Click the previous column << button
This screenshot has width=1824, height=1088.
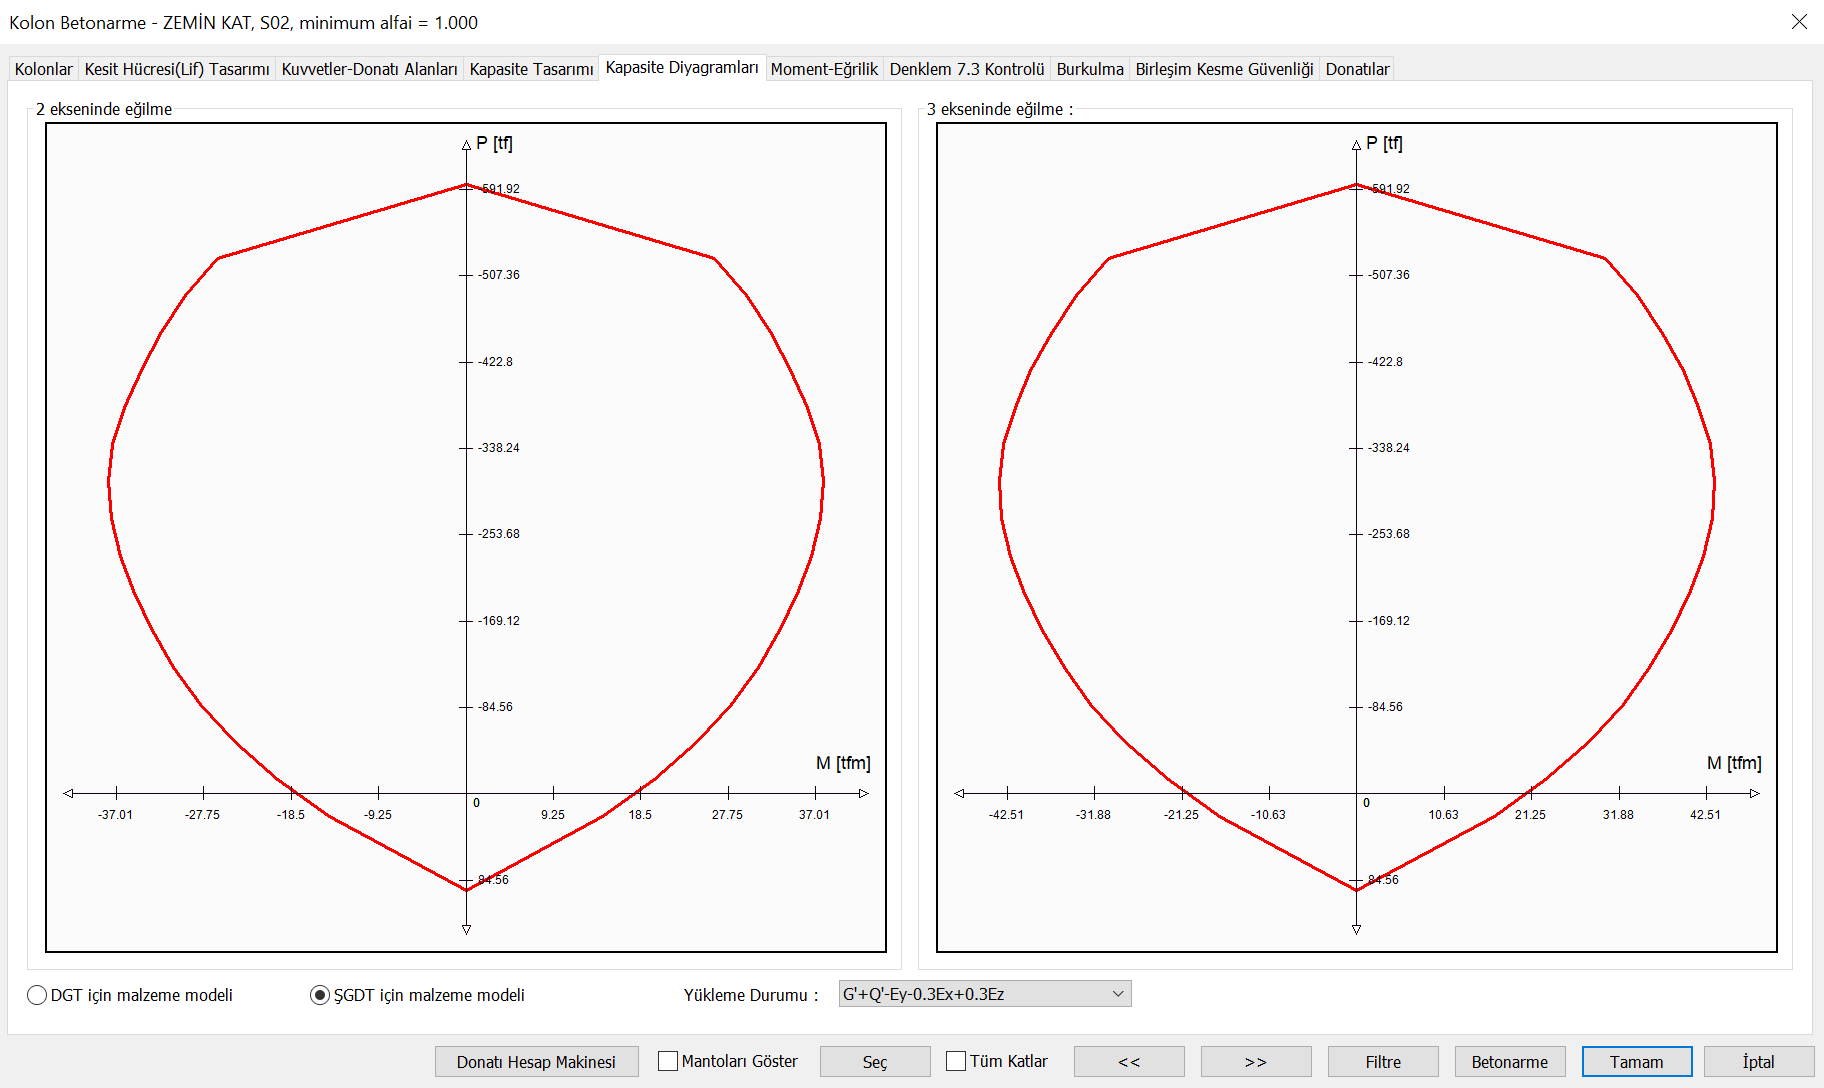pyautogui.click(x=1128, y=1061)
